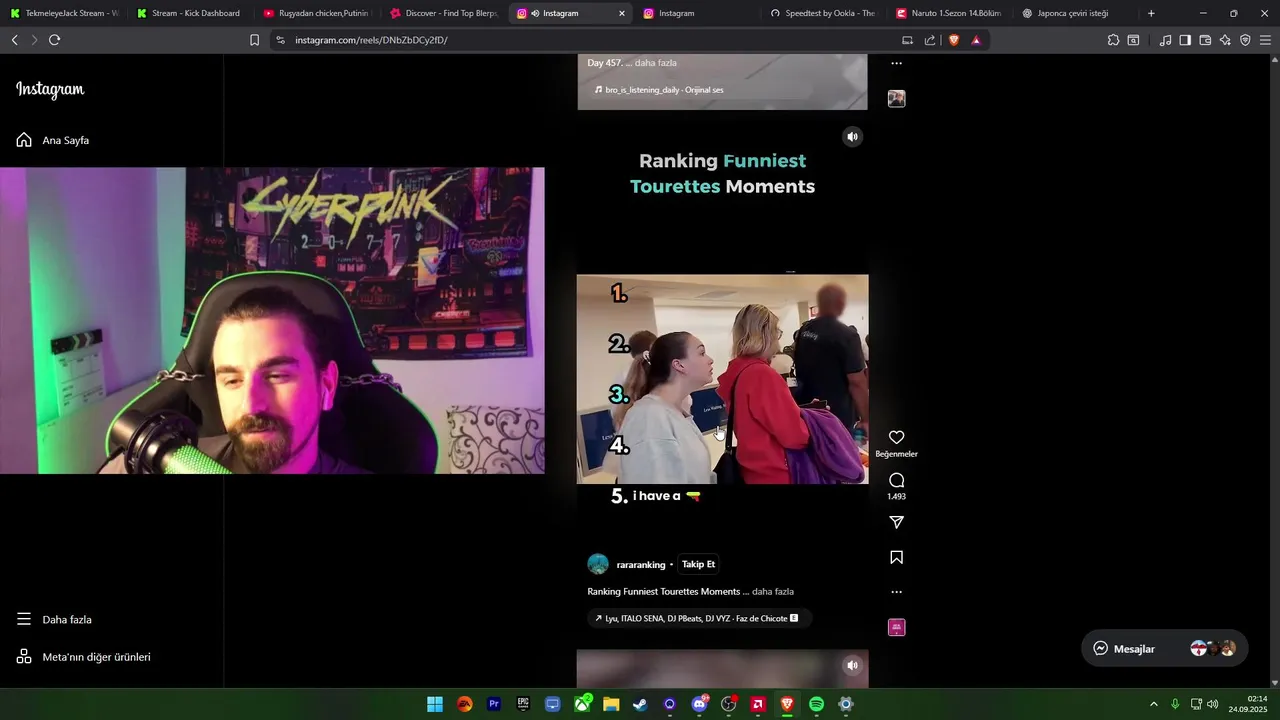
Task: Bookmark this page in the address bar
Action: [x=254, y=40]
